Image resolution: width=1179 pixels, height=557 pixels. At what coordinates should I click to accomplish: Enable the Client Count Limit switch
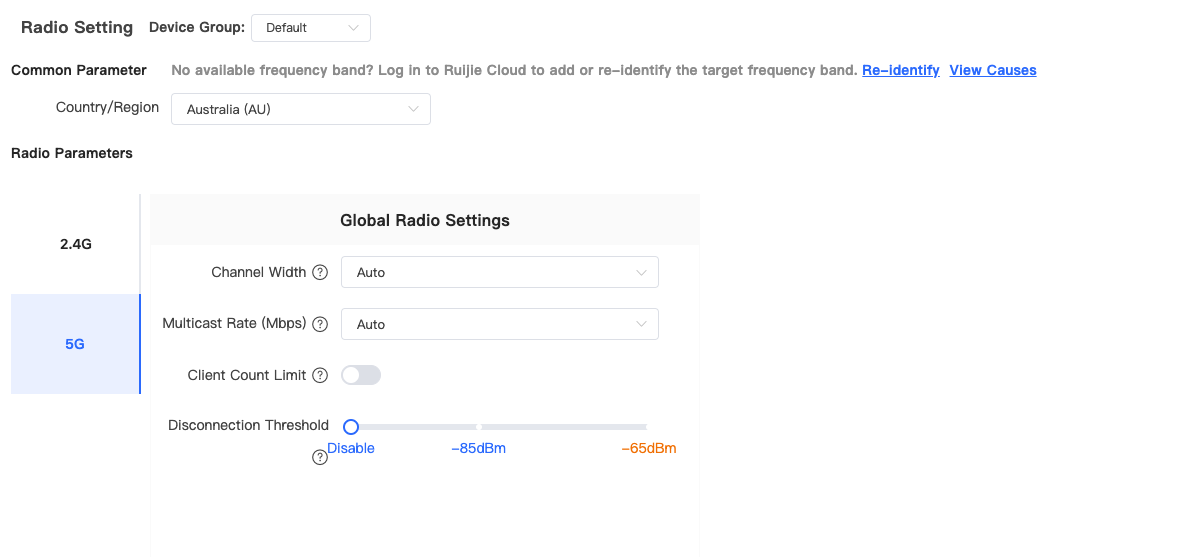tap(361, 375)
